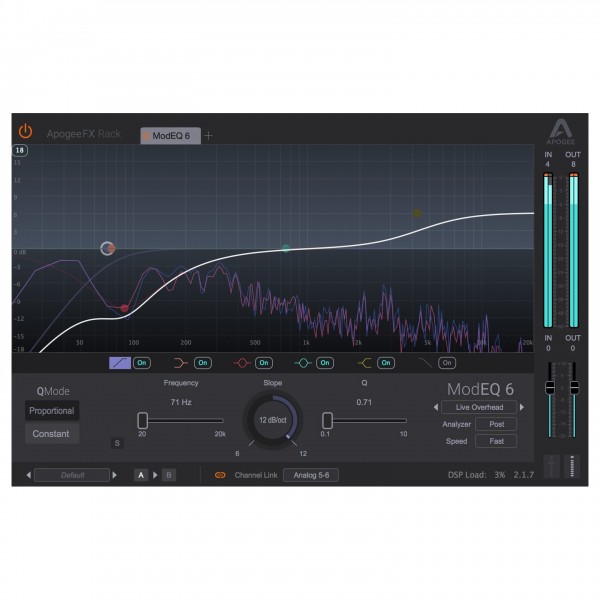Click the Channel Link label
This screenshot has width=600, height=600.
pyautogui.click(x=256, y=475)
